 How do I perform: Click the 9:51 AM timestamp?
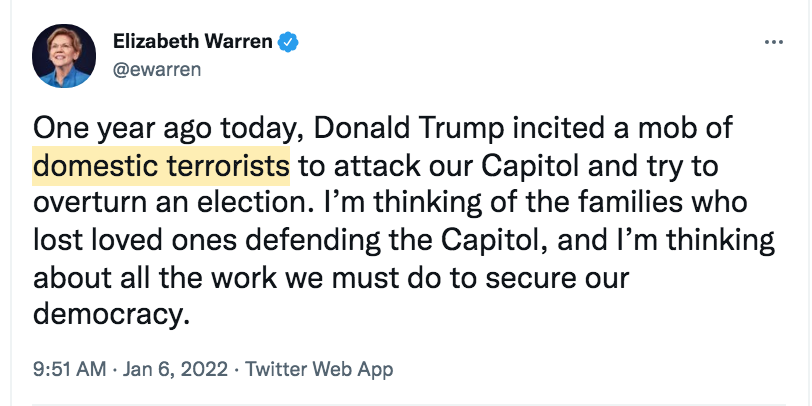click(69, 369)
